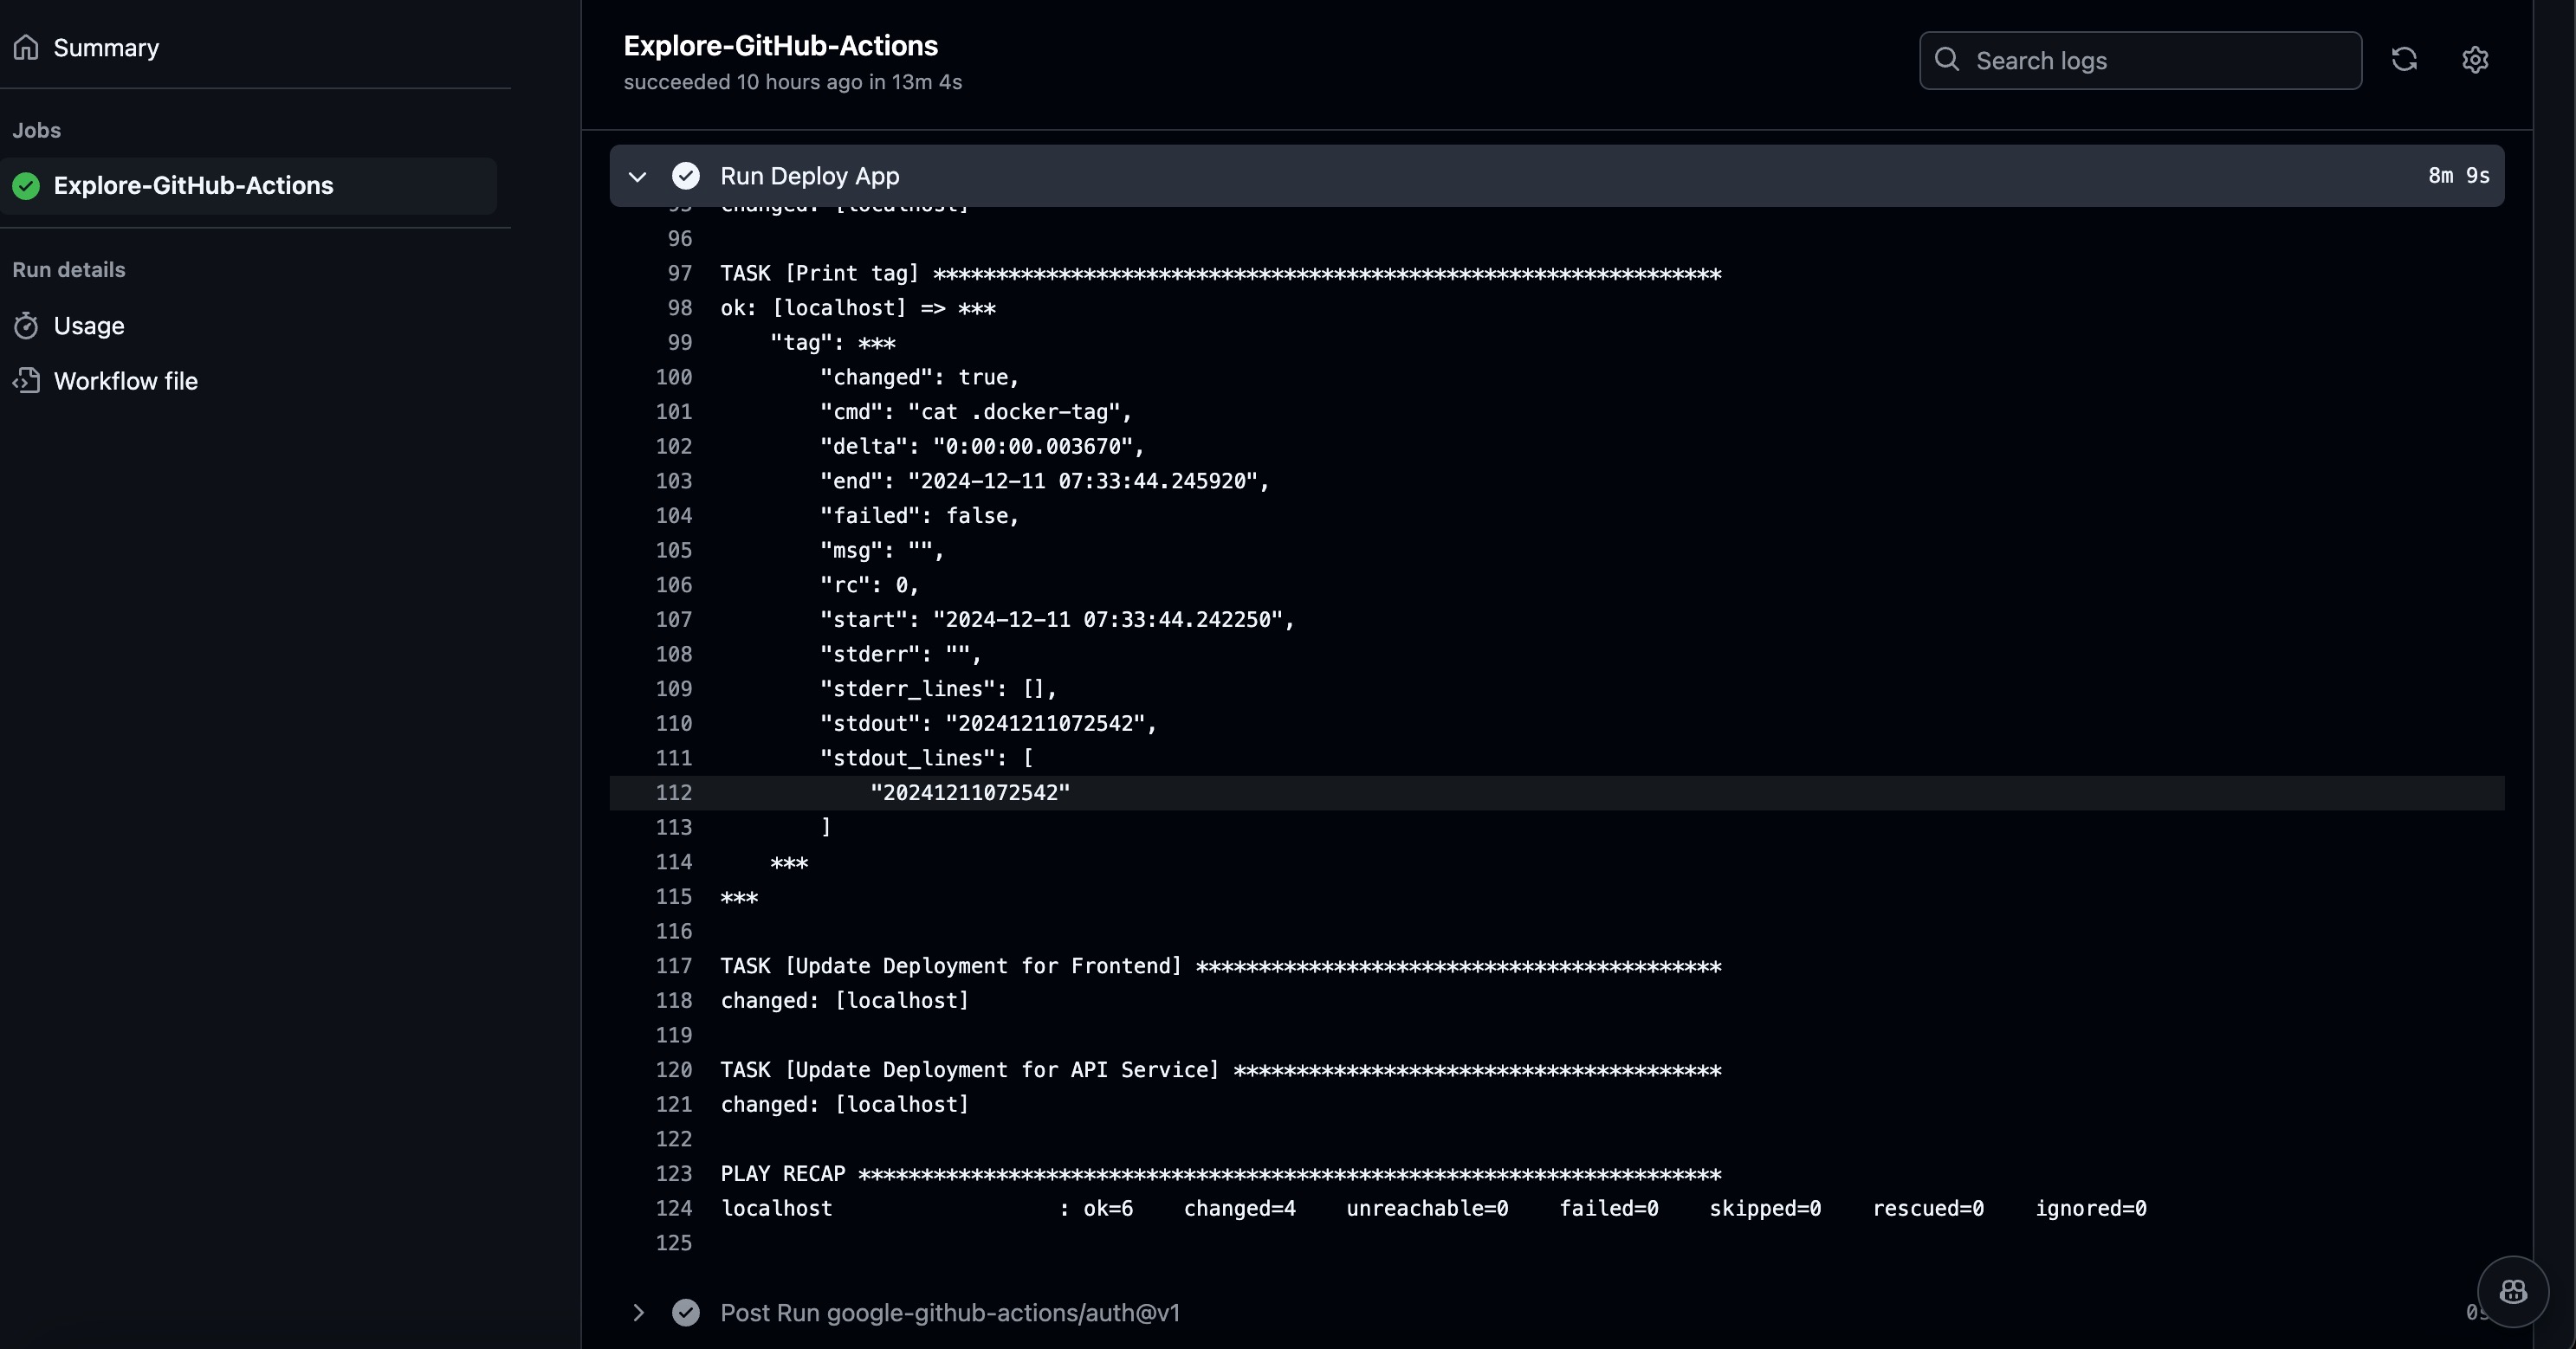Image resolution: width=2576 pixels, height=1349 pixels.
Task: Open Post Run google-github-actions/auth@v1 step
Action: [x=950, y=1313]
